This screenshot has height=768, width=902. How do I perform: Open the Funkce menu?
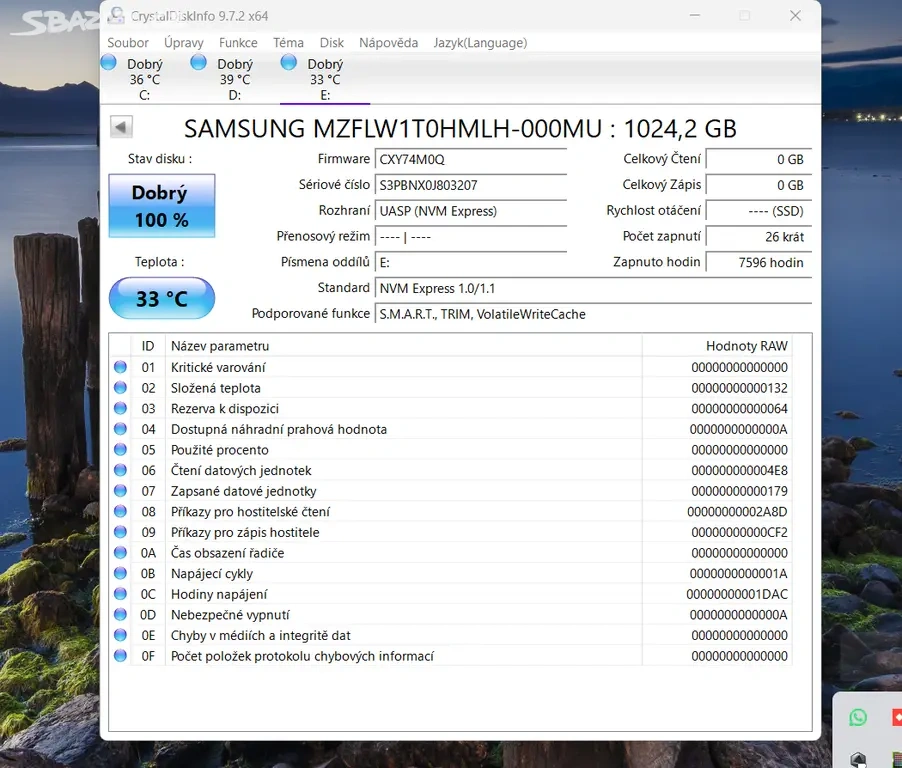tap(237, 42)
